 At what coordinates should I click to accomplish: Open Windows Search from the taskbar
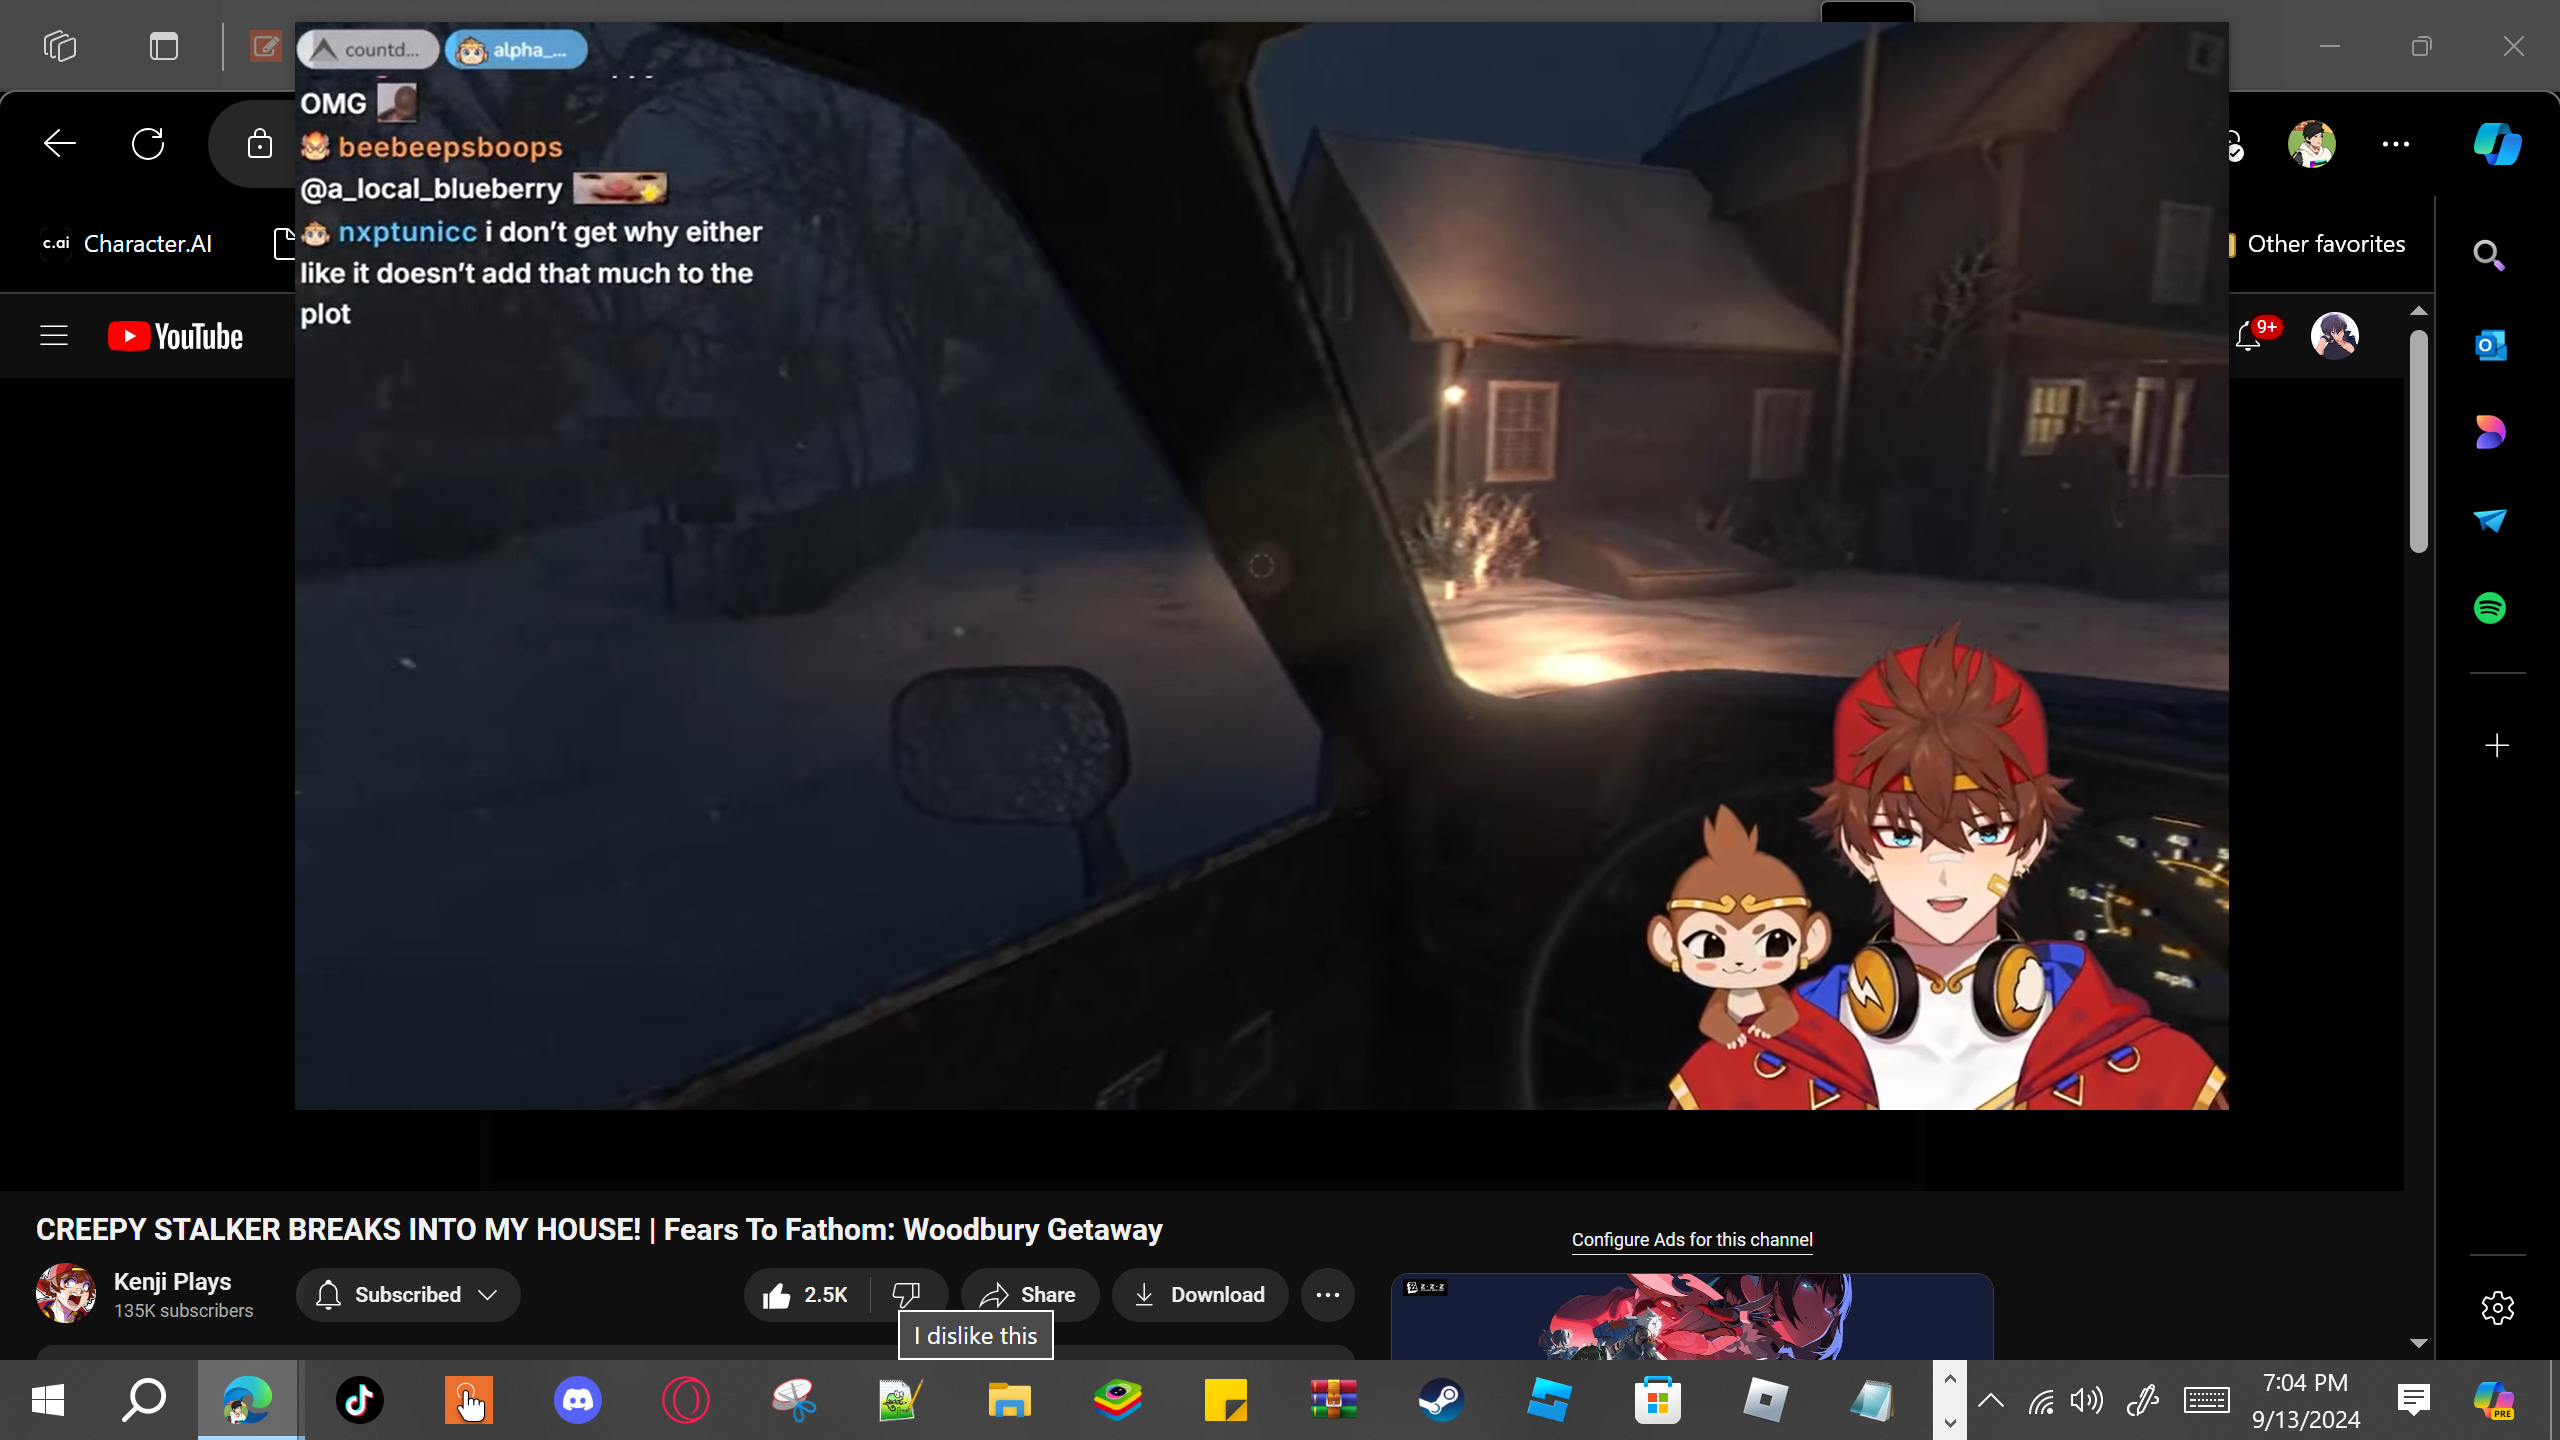pyautogui.click(x=143, y=1400)
